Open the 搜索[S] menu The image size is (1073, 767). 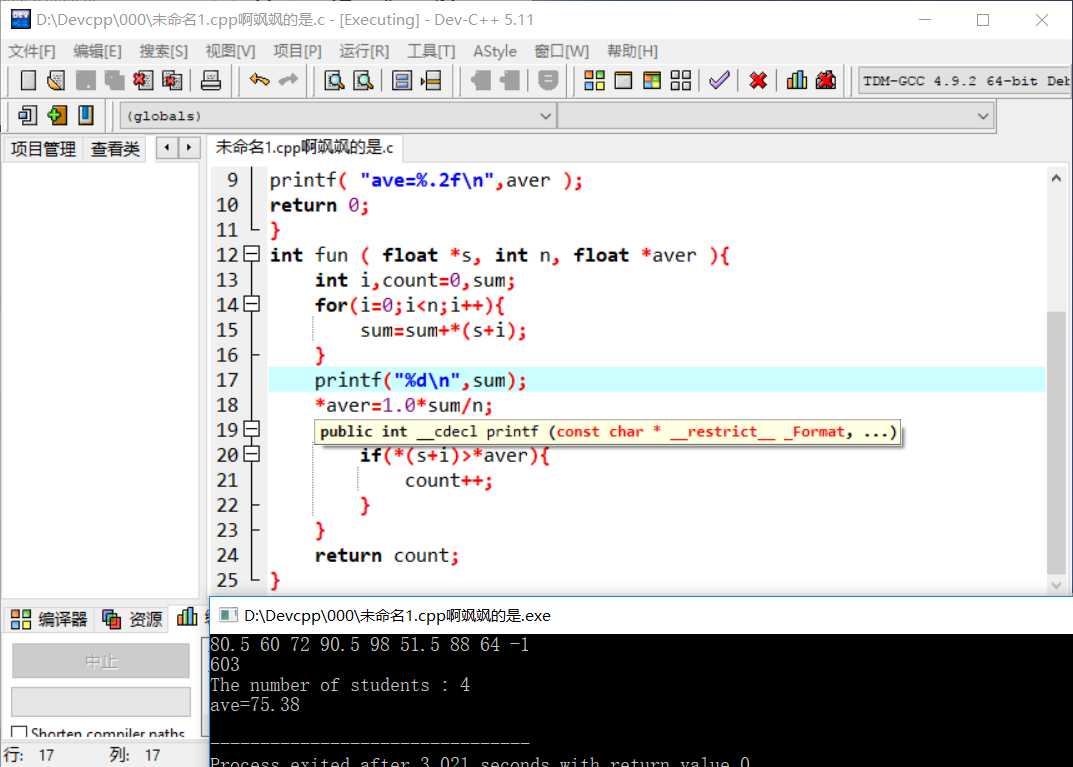(x=164, y=51)
